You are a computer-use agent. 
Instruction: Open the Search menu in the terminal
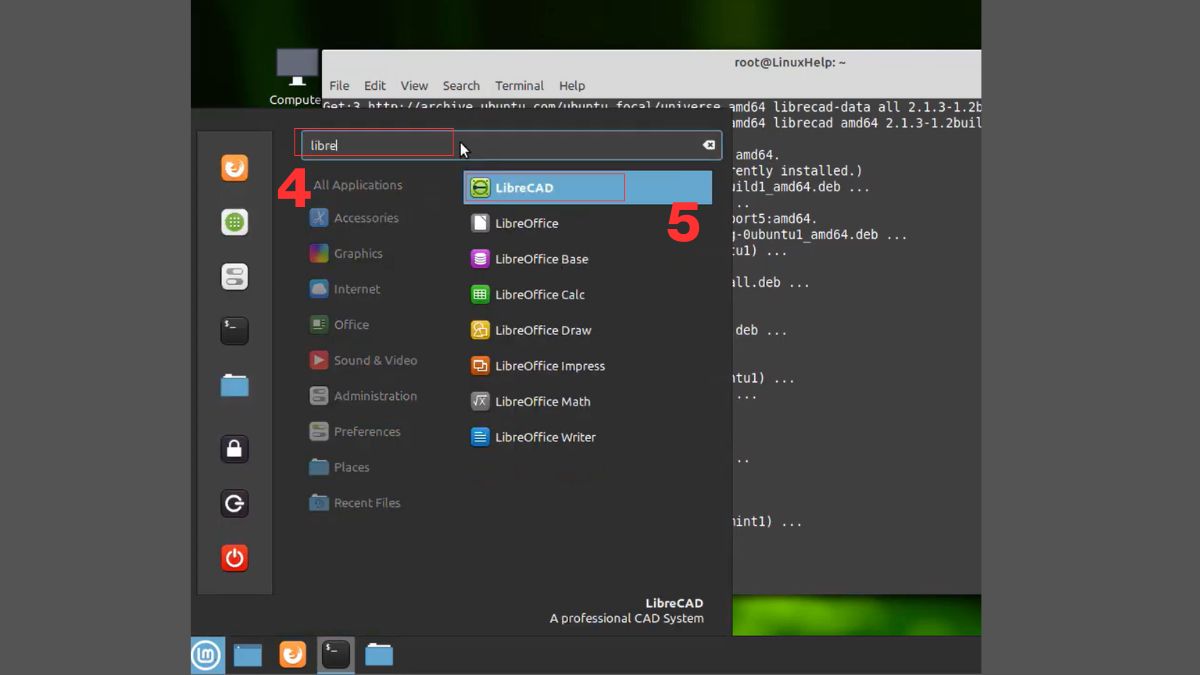[461, 86]
